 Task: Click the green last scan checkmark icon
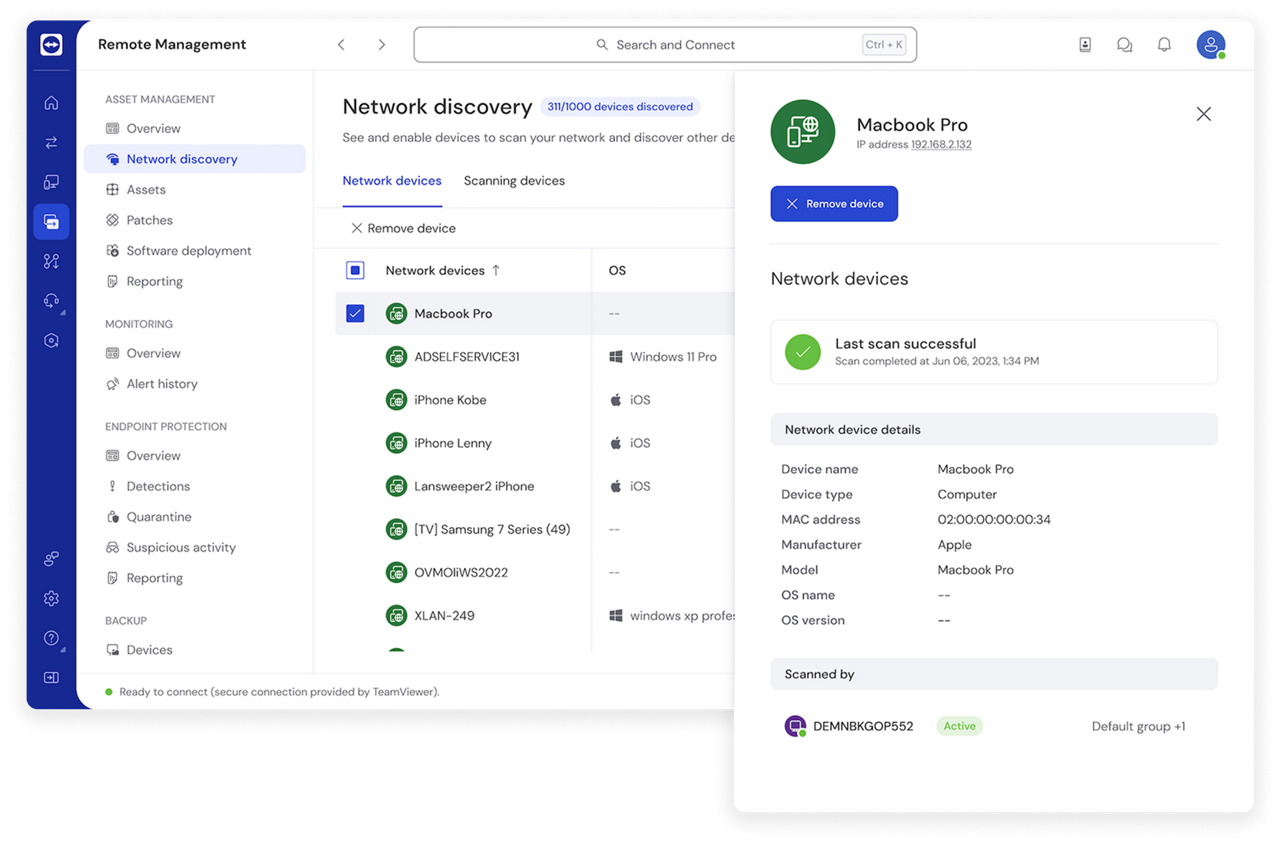[802, 352]
